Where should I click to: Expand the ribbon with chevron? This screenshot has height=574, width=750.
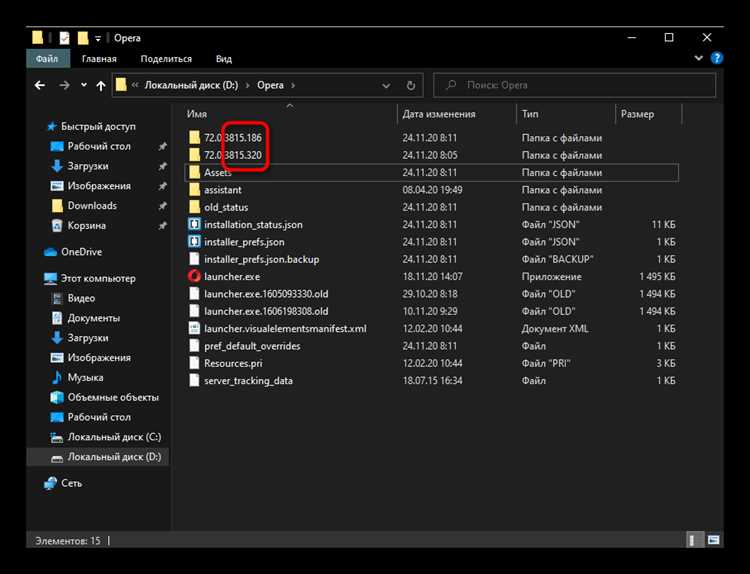click(698, 58)
